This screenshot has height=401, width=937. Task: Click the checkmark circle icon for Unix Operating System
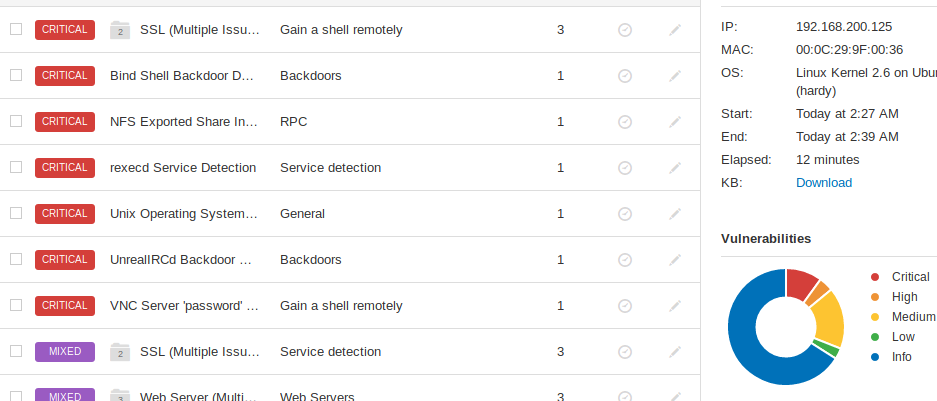coord(625,214)
